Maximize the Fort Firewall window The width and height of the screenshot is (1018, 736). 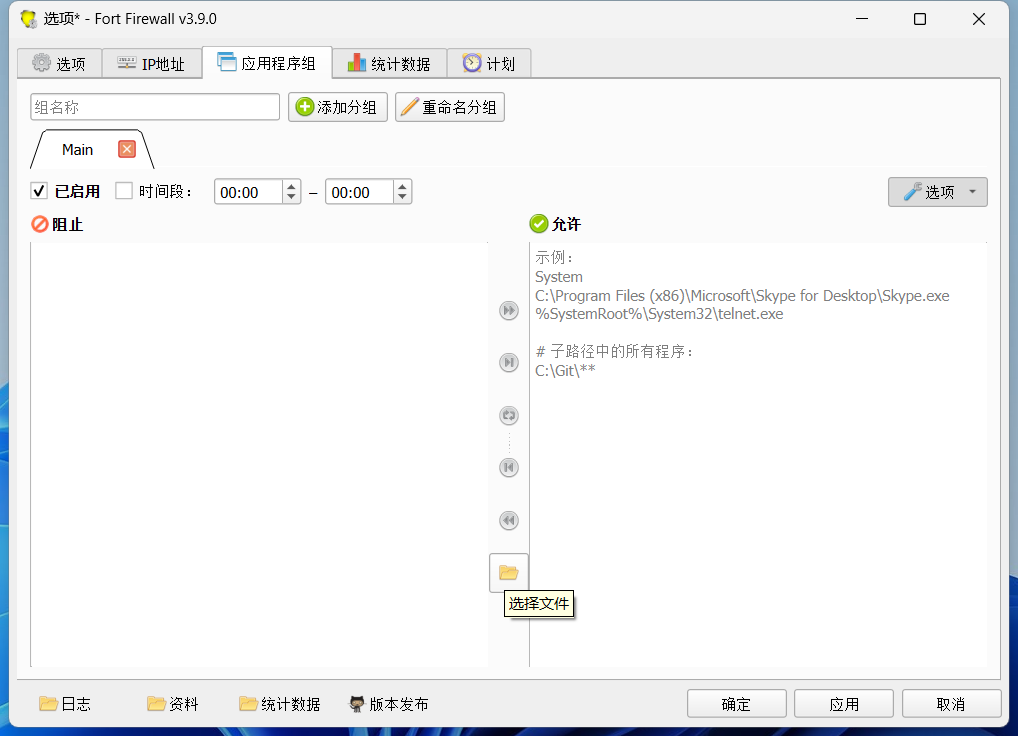pyautogui.click(x=920, y=19)
